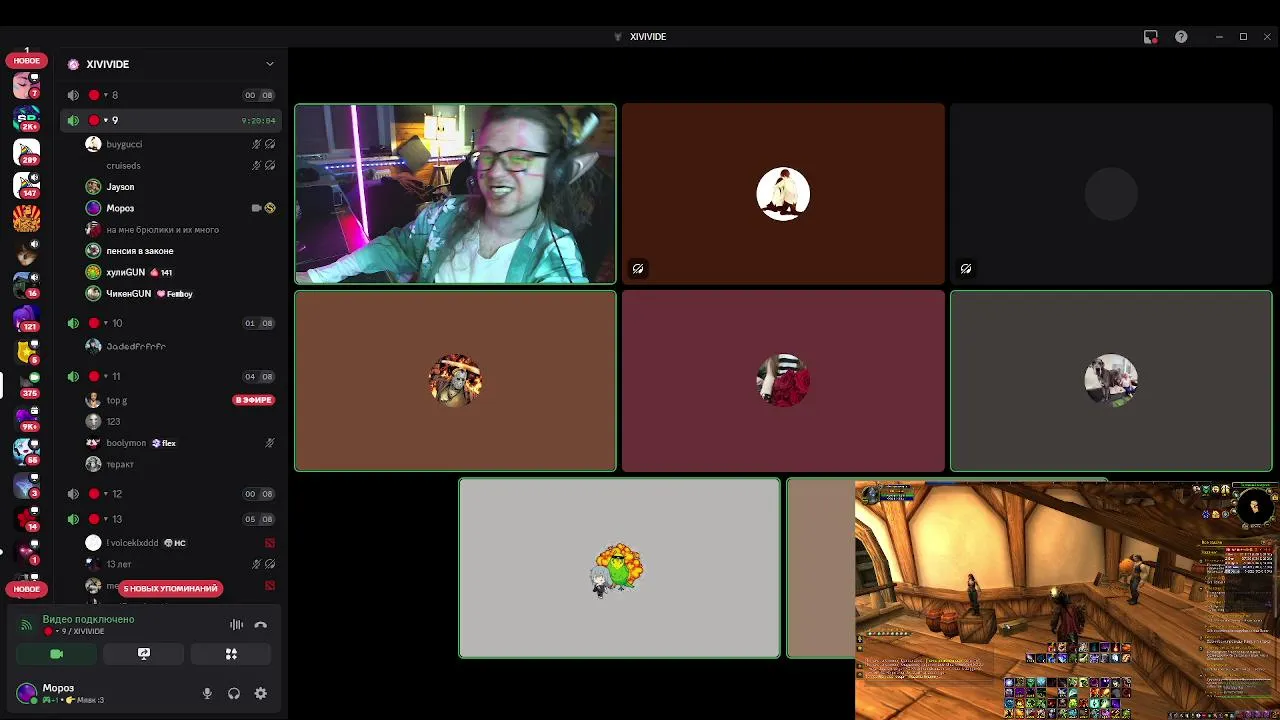Join voice channel 11

170,376
